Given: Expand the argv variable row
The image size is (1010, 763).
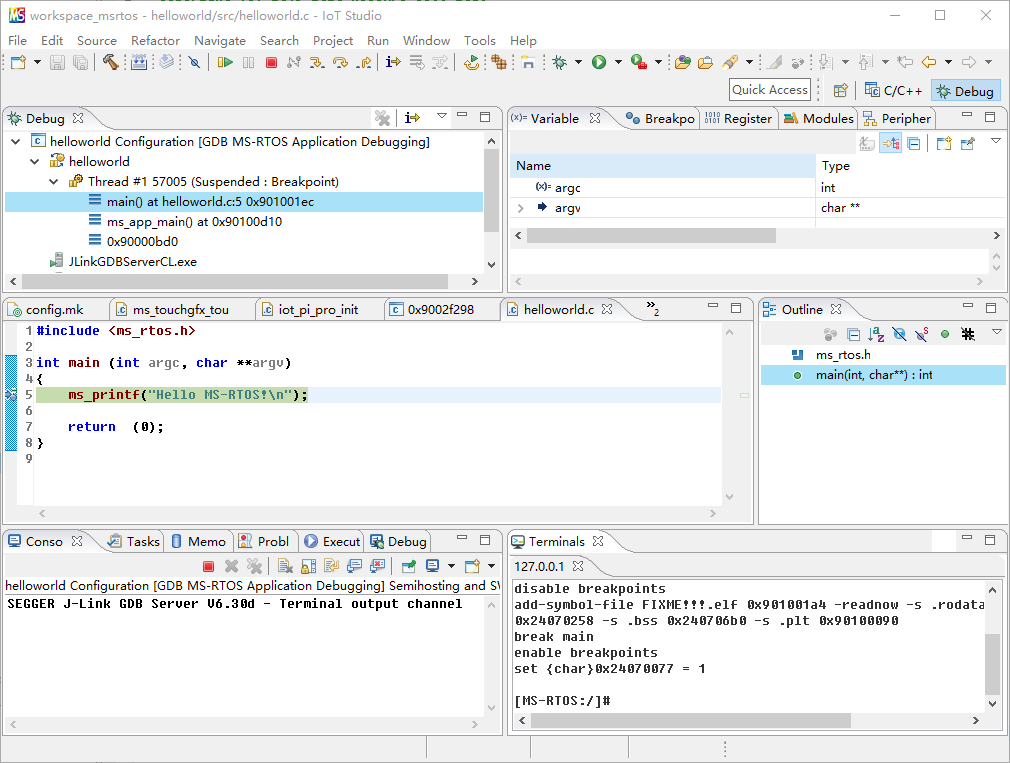Looking at the screenshot, I should (520, 208).
